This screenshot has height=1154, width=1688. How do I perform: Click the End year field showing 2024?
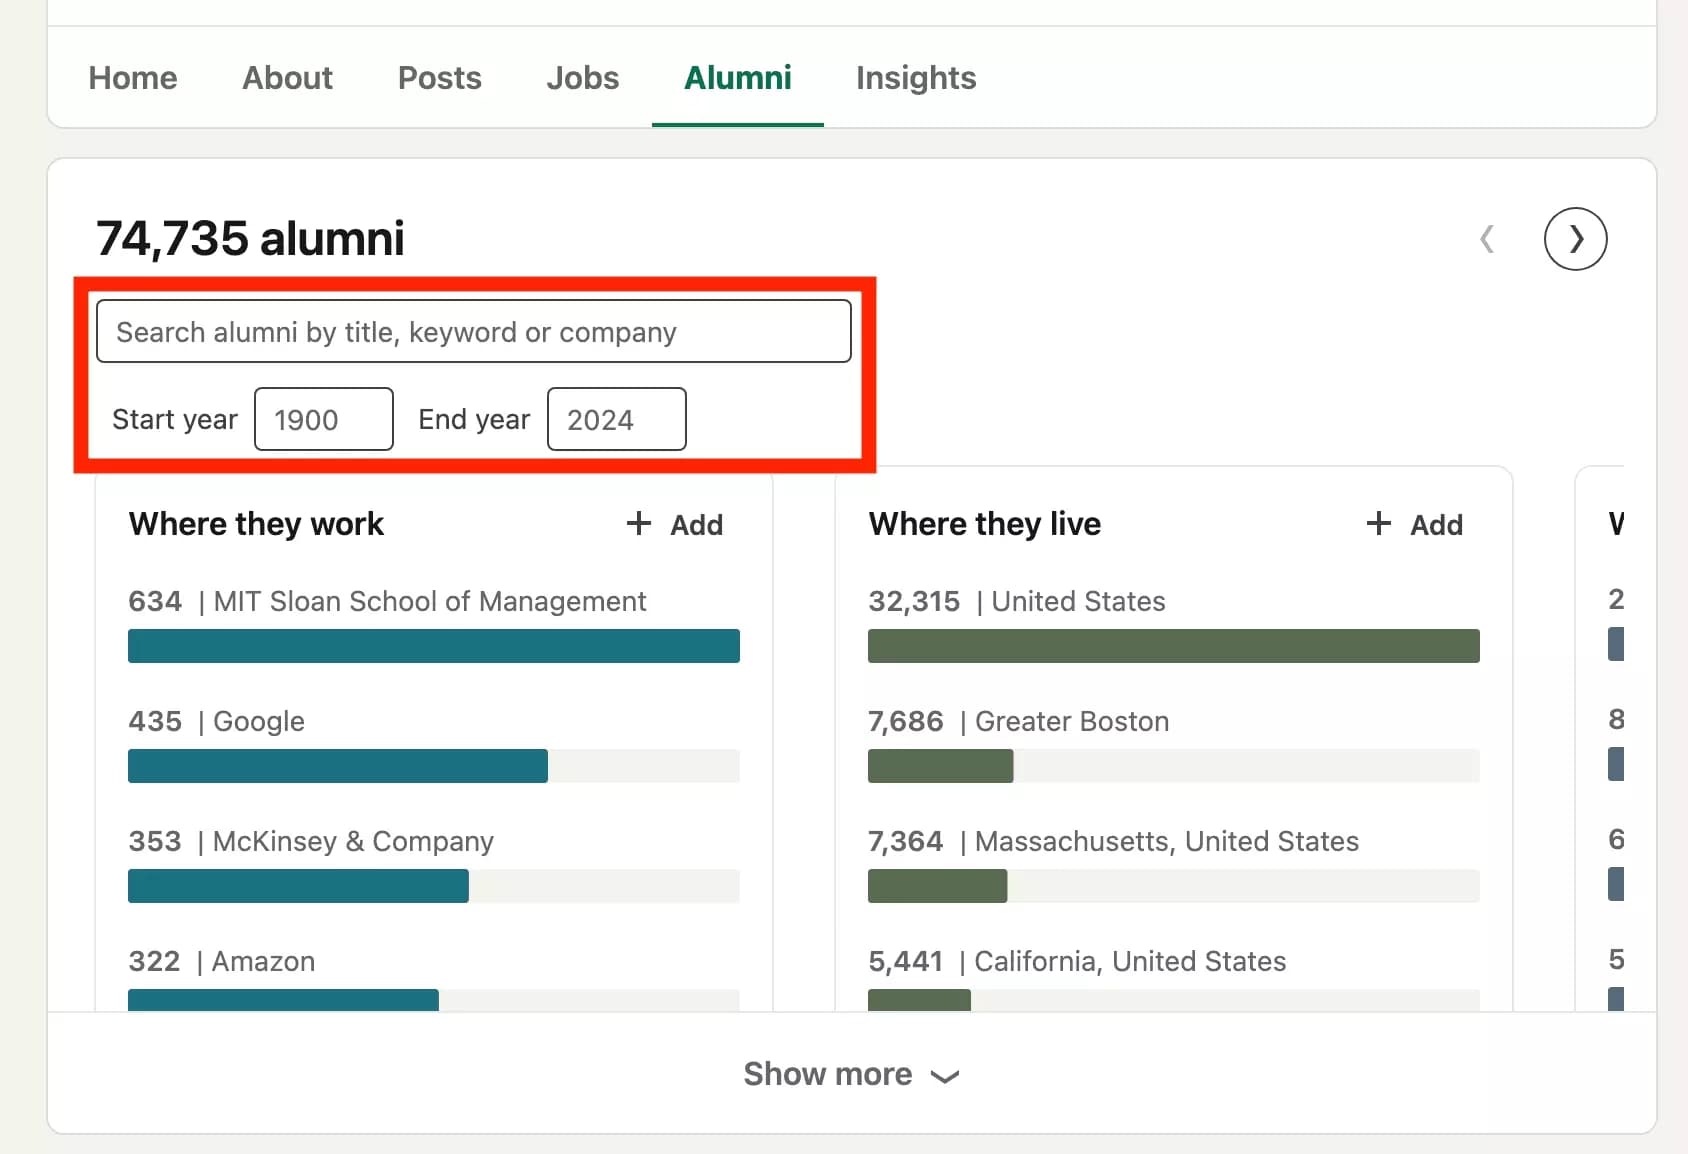[615, 419]
